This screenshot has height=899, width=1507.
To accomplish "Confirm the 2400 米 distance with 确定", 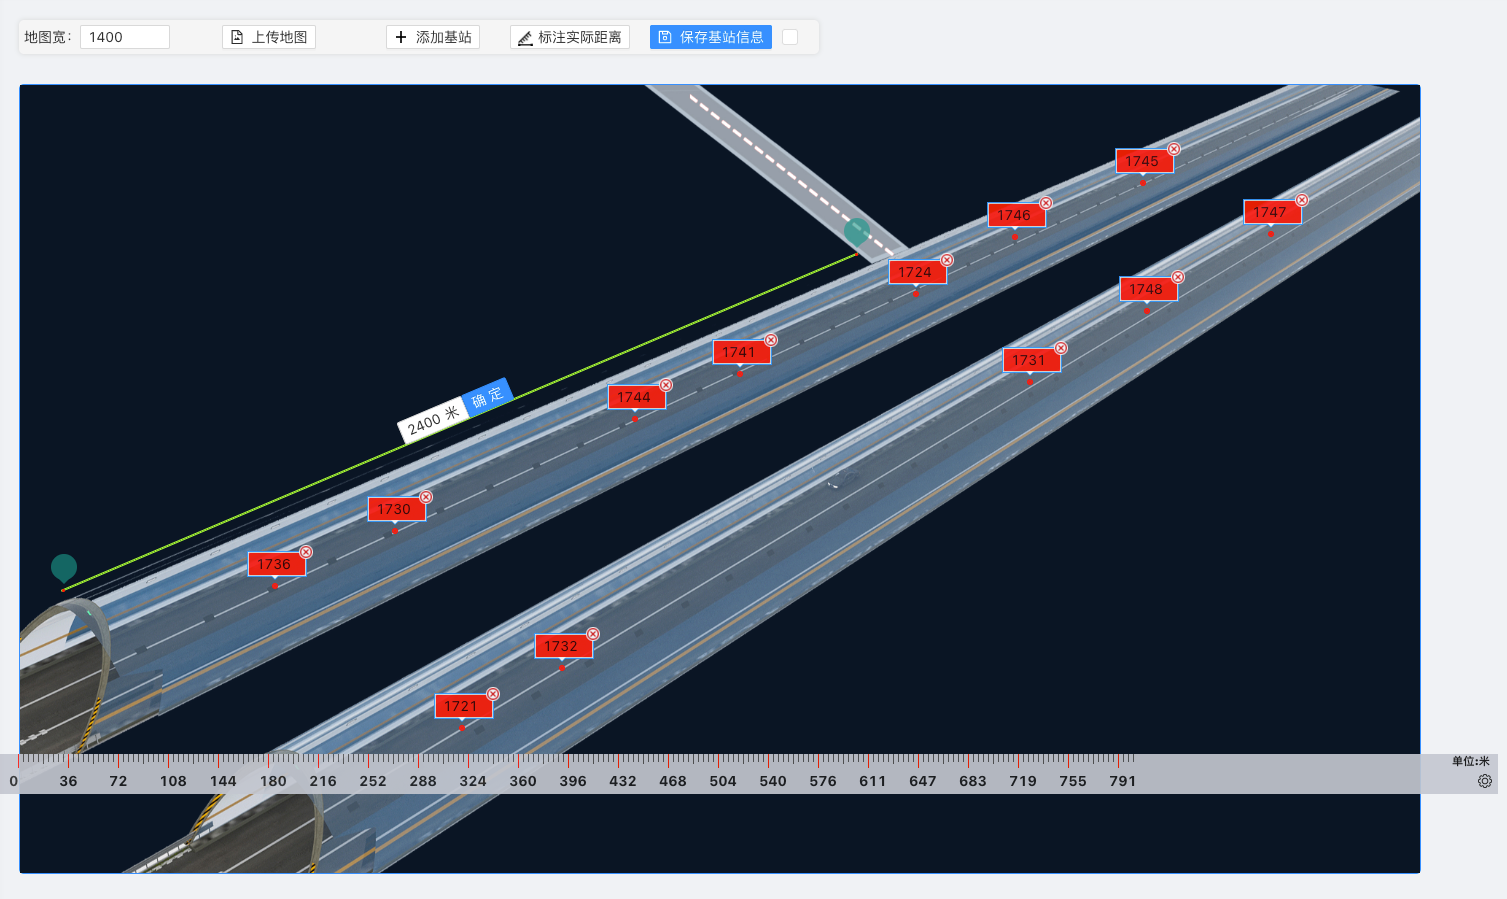I will point(488,397).
